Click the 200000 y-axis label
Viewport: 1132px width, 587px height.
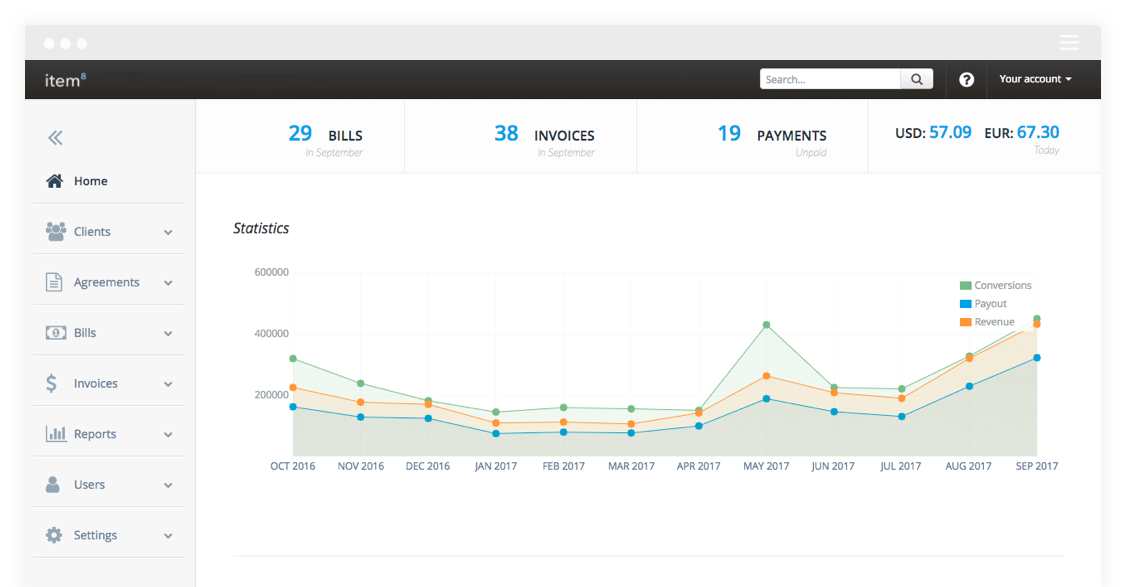click(x=271, y=395)
